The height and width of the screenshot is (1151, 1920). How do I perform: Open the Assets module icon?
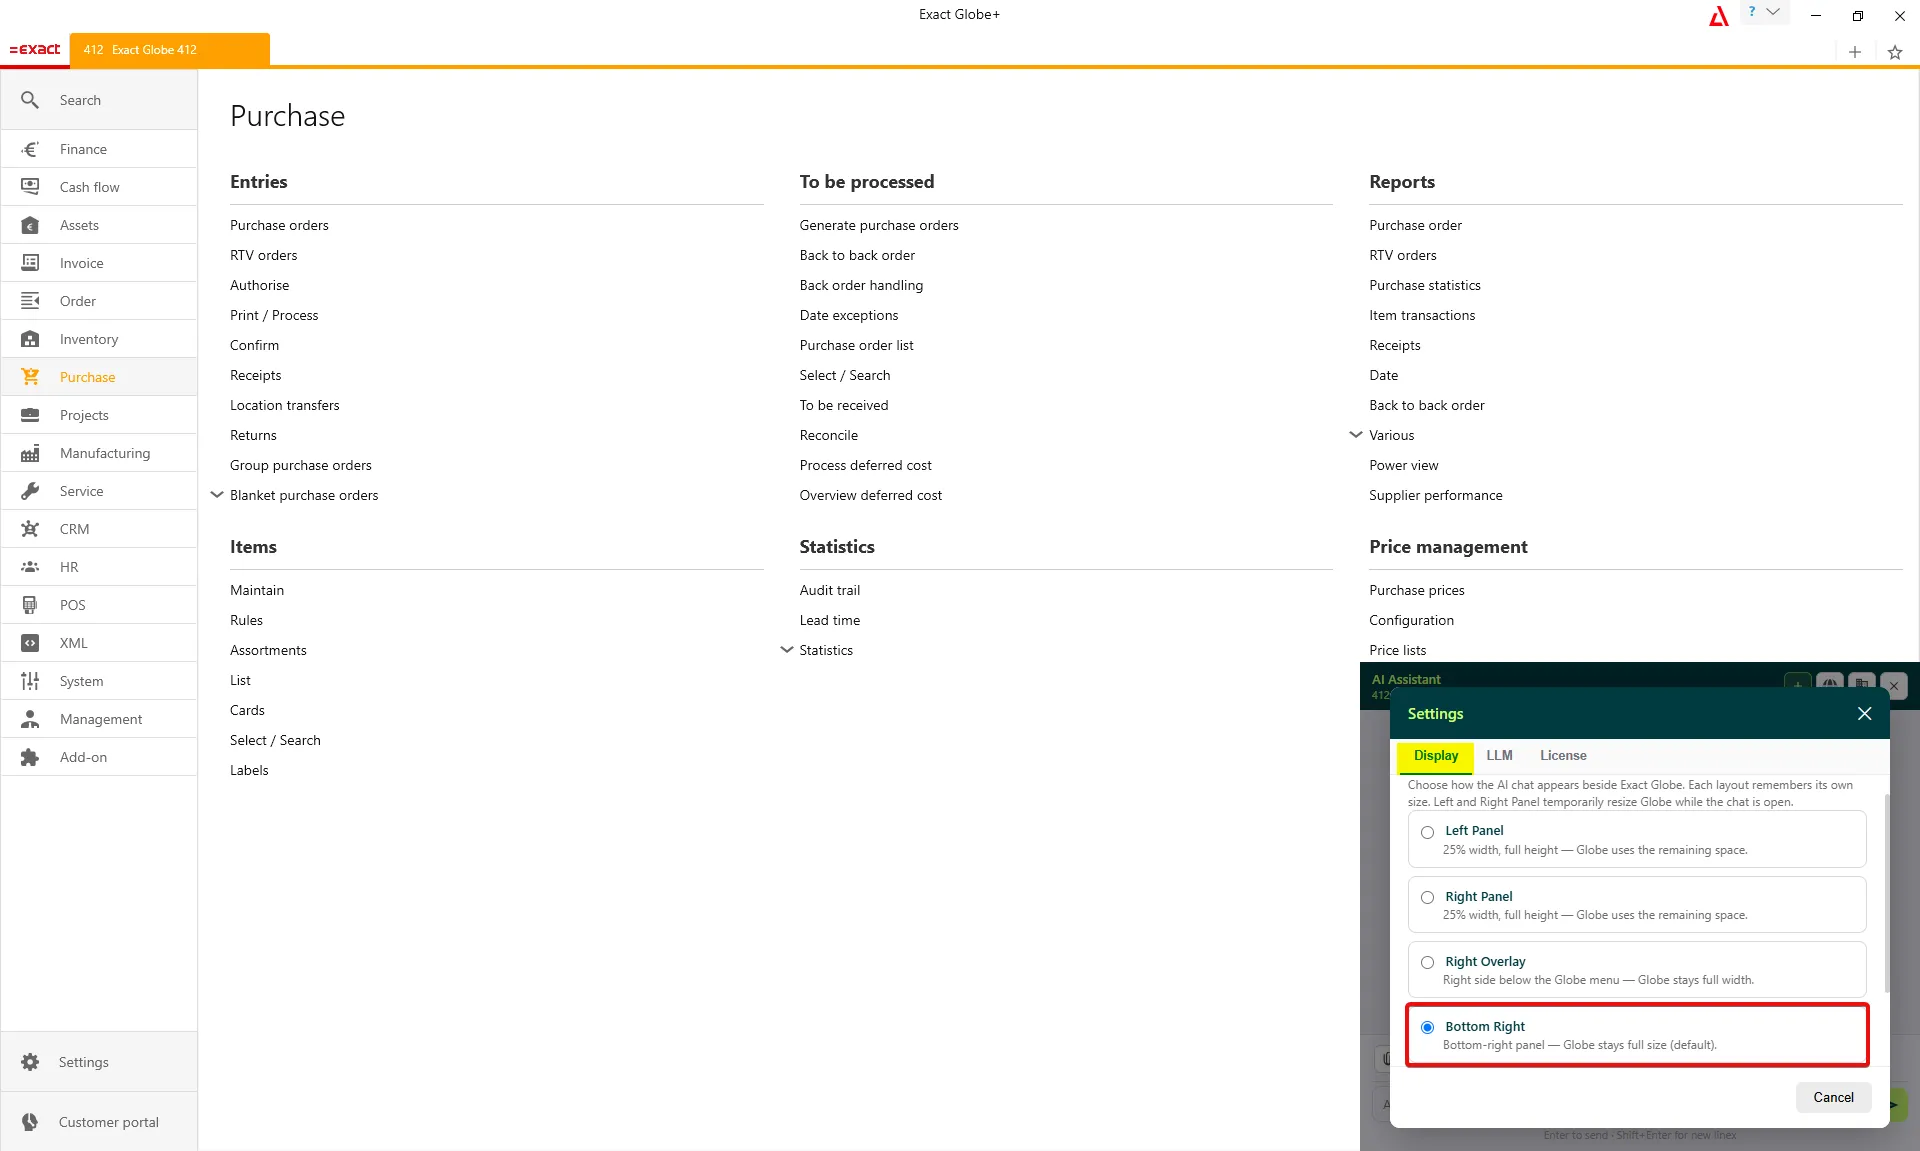[x=30, y=225]
